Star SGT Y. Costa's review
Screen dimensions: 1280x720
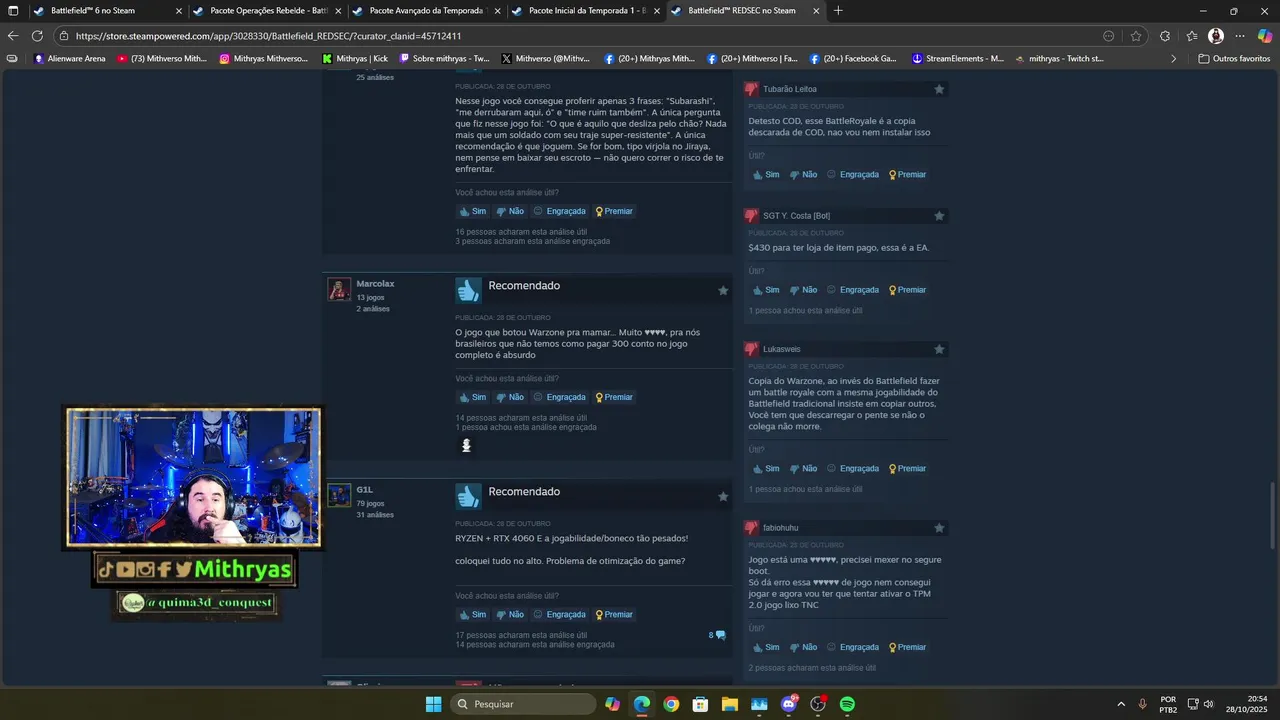[x=939, y=216]
